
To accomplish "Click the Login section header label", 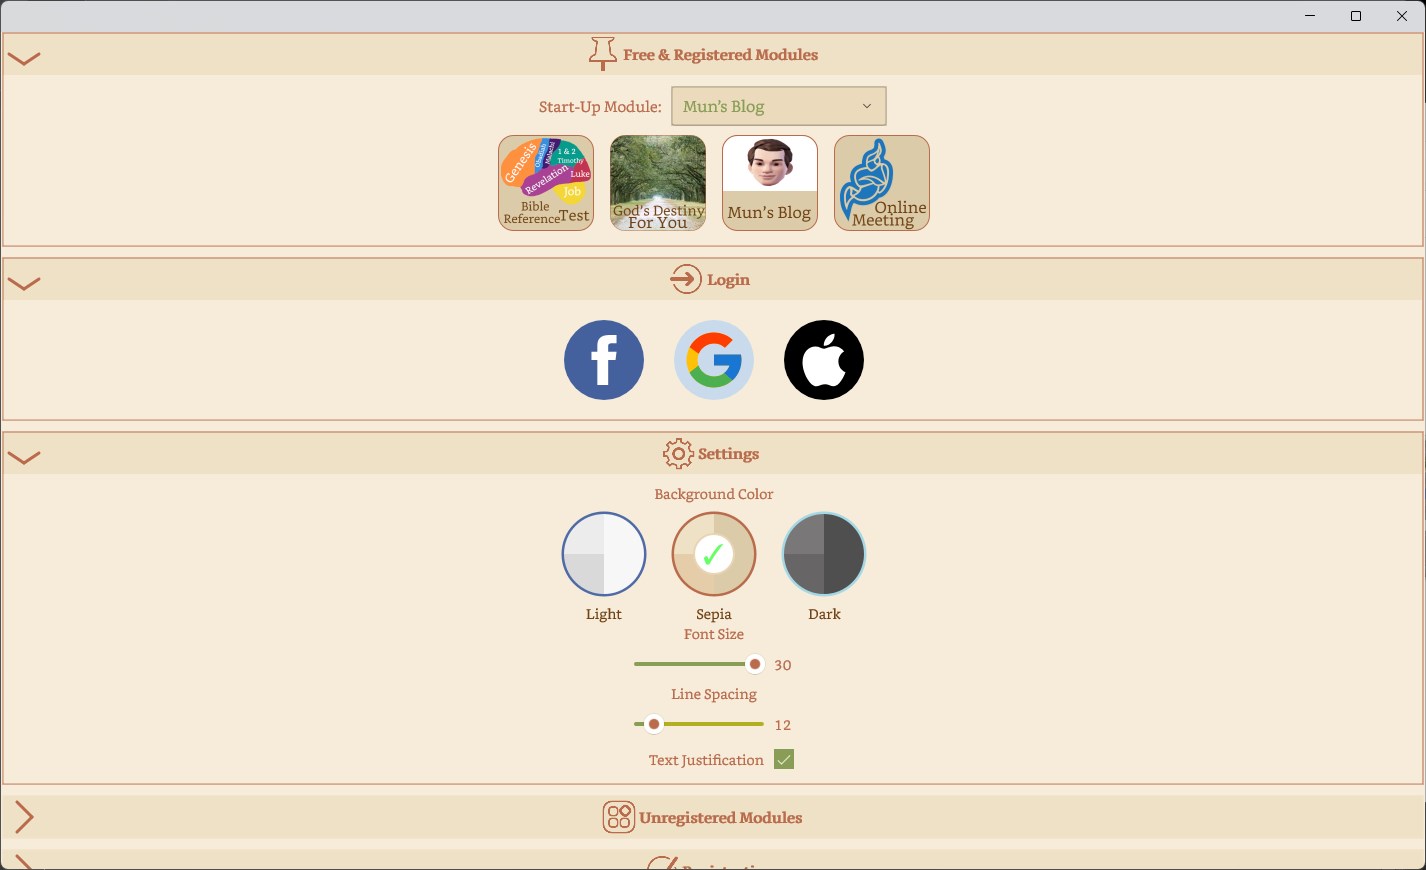I will [x=728, y=280].
